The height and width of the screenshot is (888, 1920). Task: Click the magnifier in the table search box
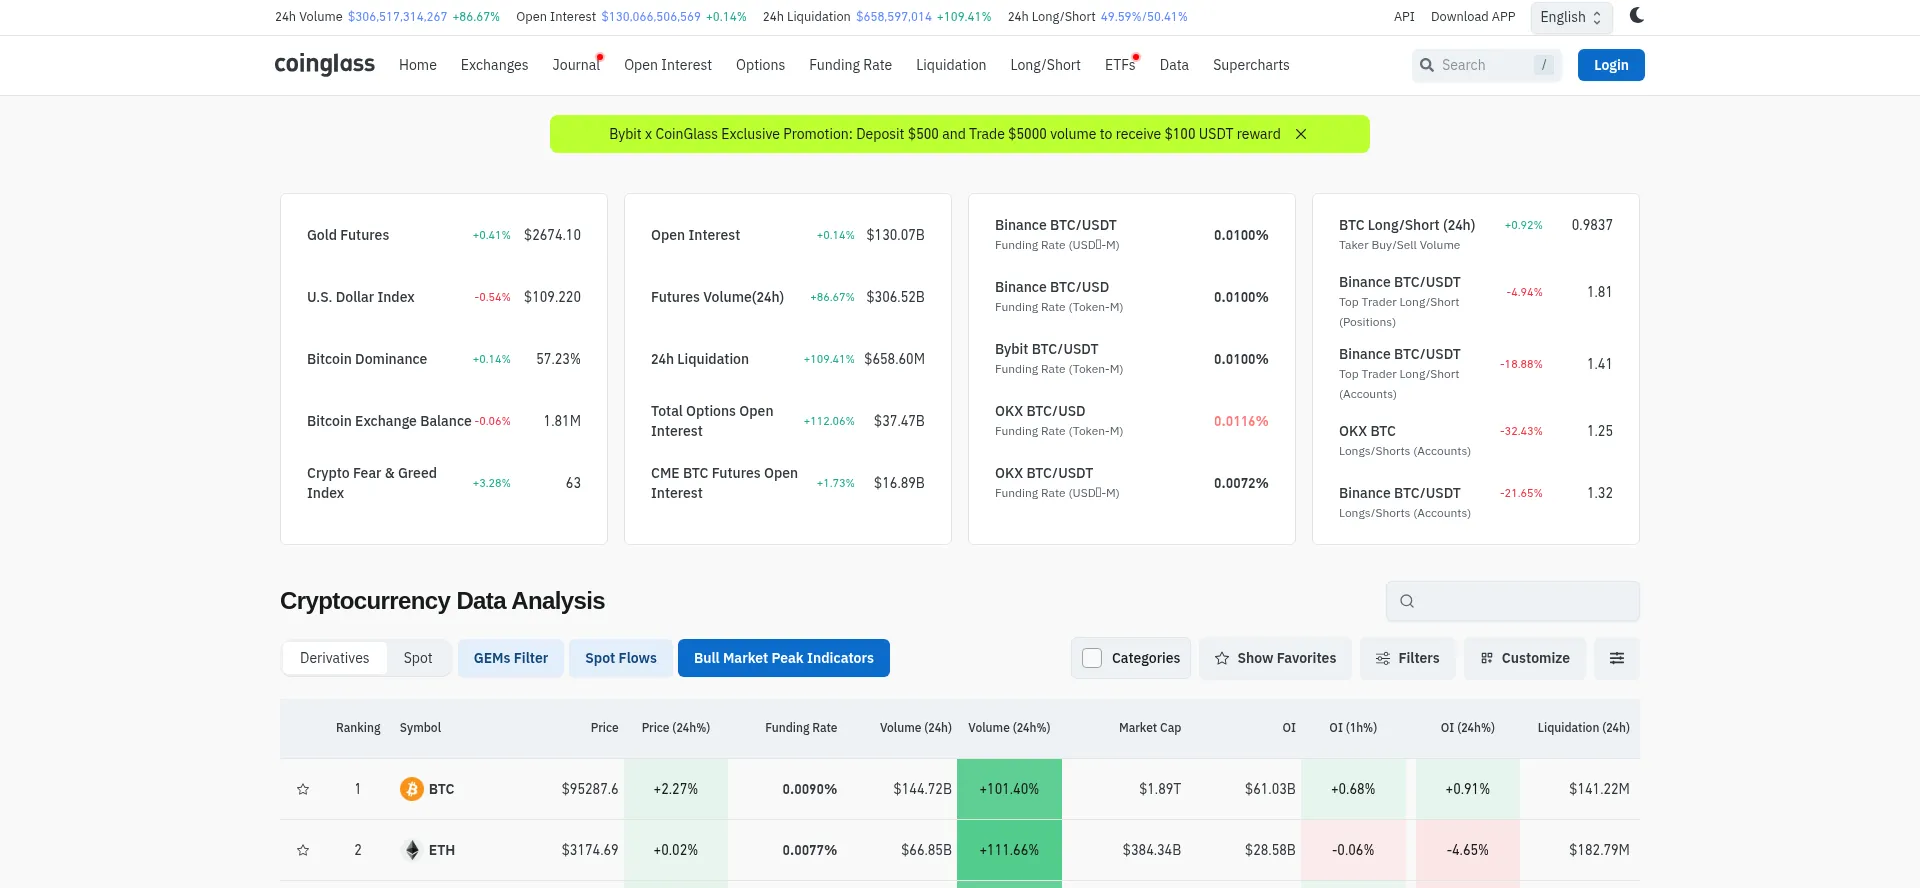click(x=1407, y=601)
